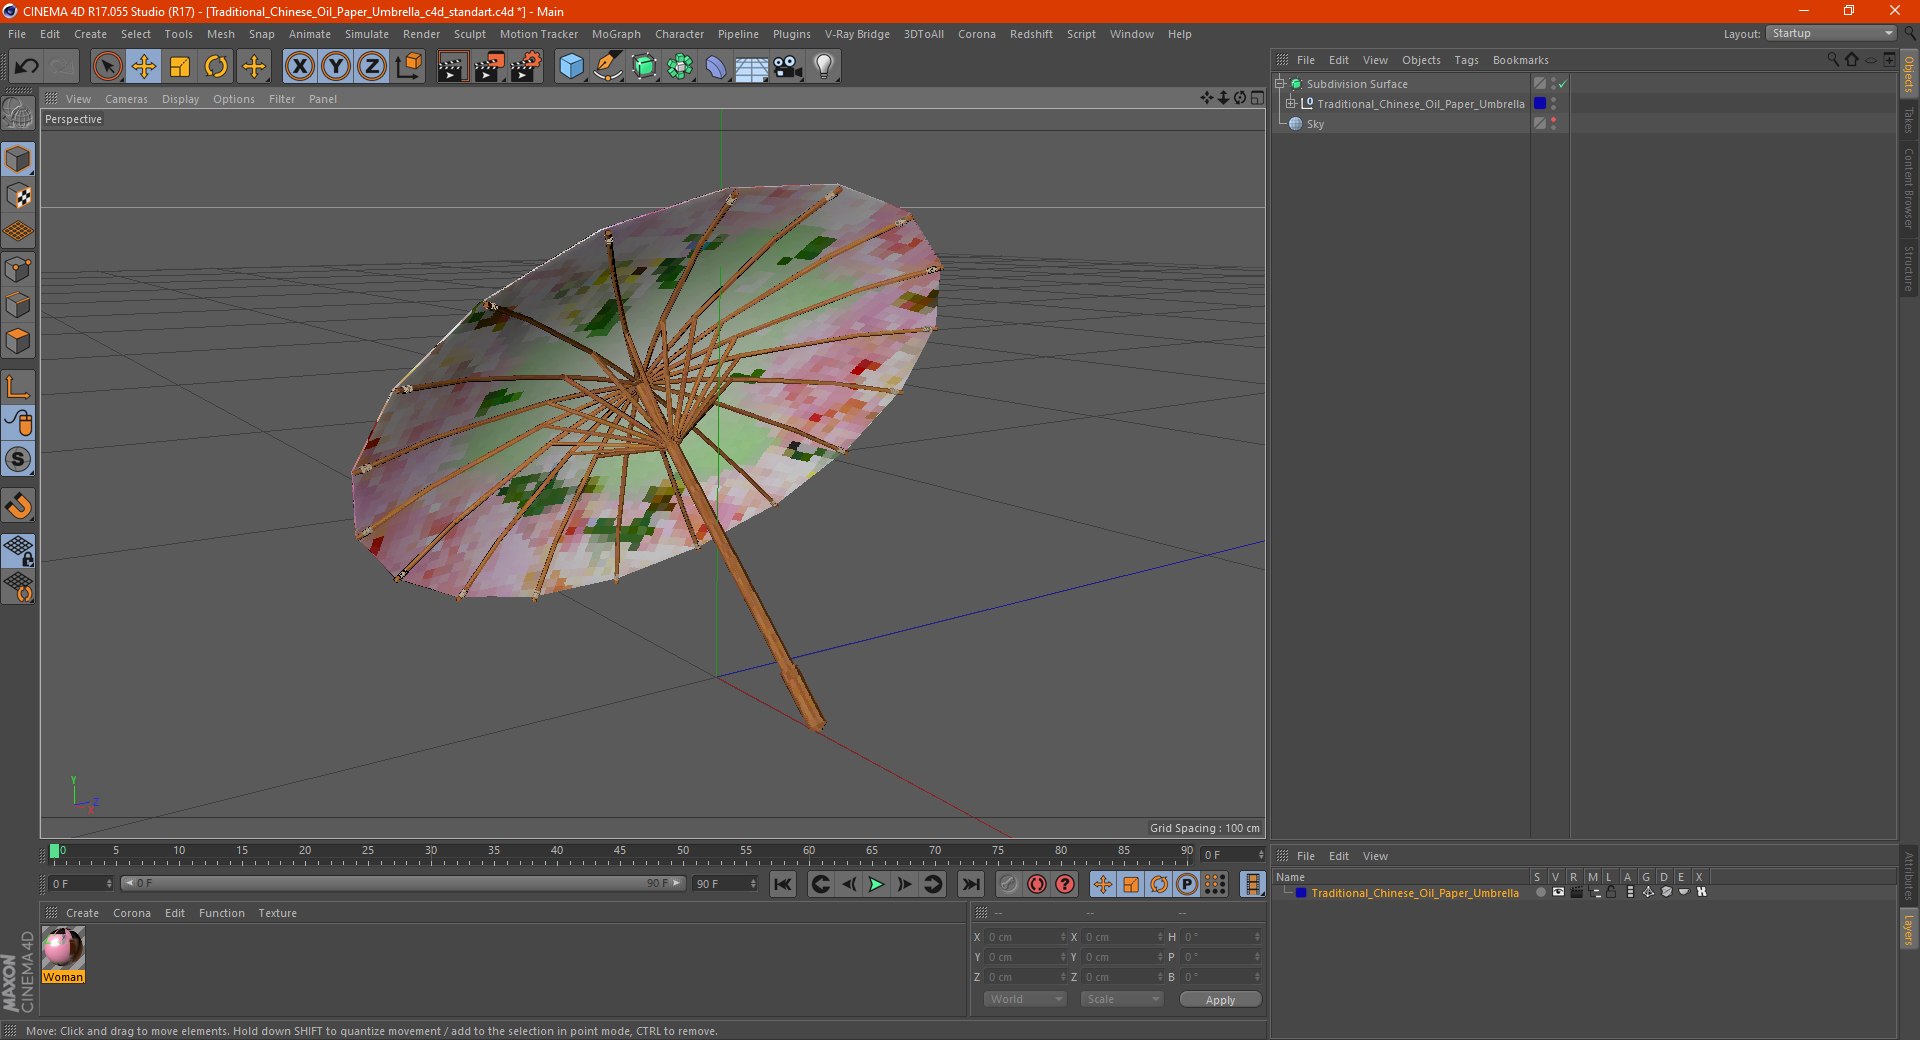Toggle layer Solo for umbrella layer
The height and width of the screenshot is (1040, 1920).
pos(1540,892)
